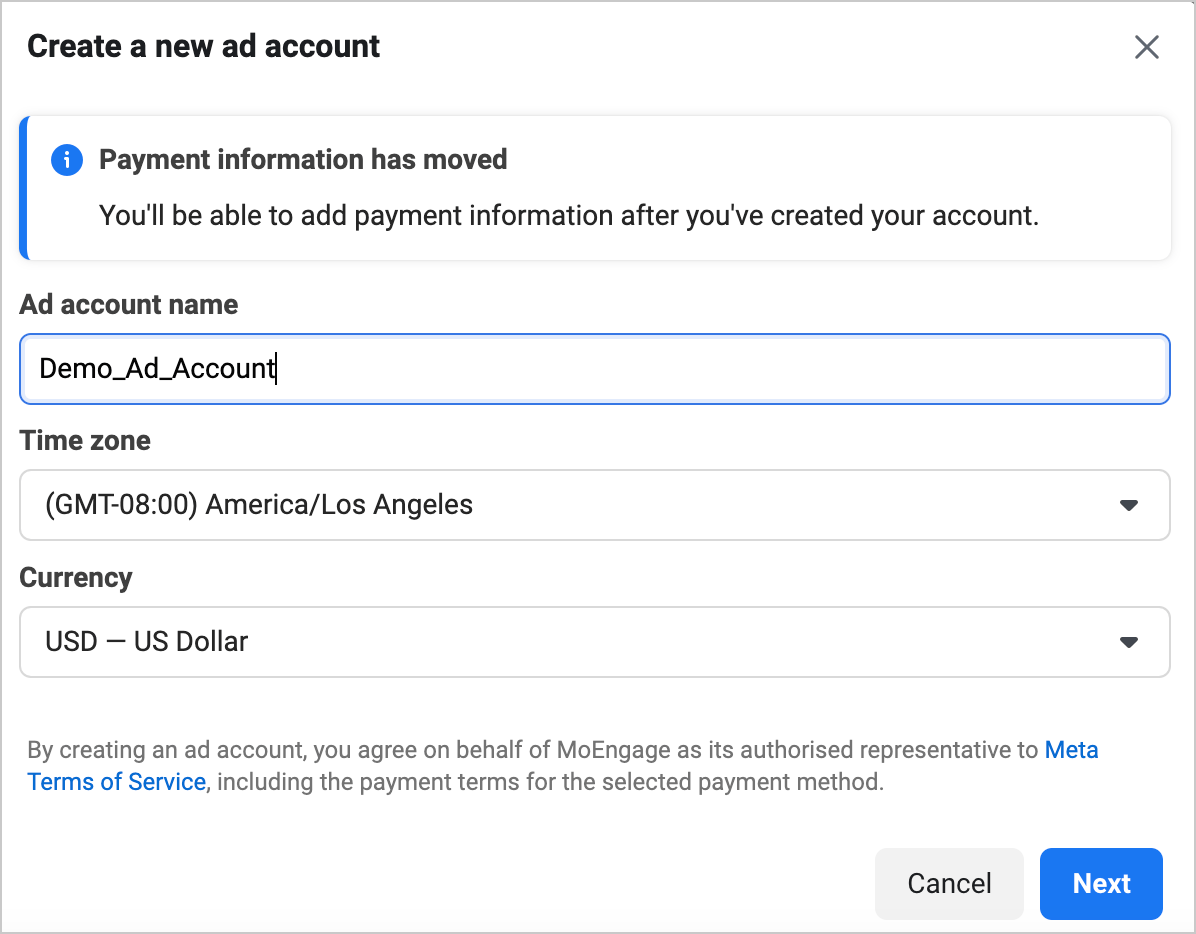Open the America/Los Angeles time zone dropdown
This screenshot has width=1196, height=934.
(595, 505)
